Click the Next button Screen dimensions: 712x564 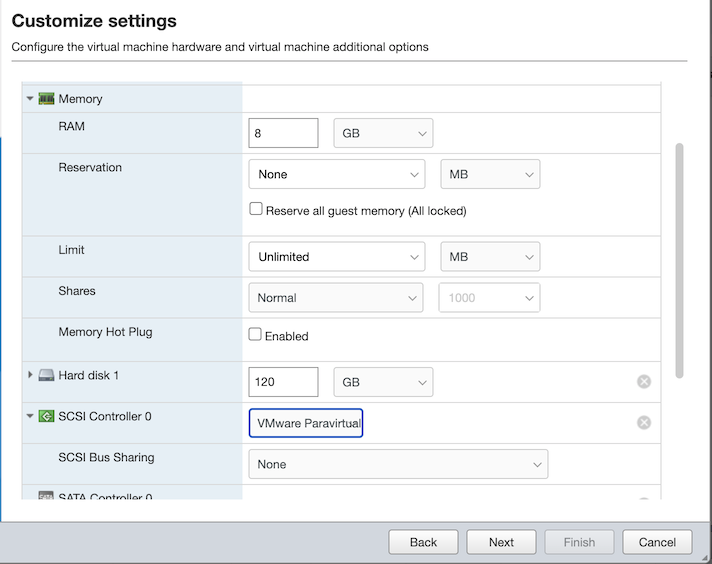501,542
